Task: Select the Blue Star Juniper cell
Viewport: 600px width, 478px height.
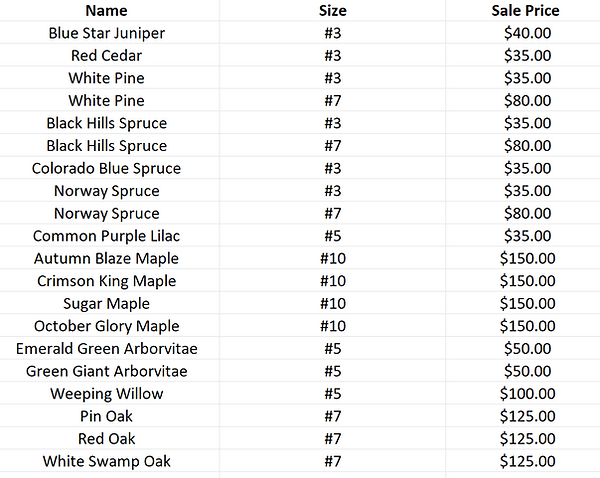Action: 106,33
